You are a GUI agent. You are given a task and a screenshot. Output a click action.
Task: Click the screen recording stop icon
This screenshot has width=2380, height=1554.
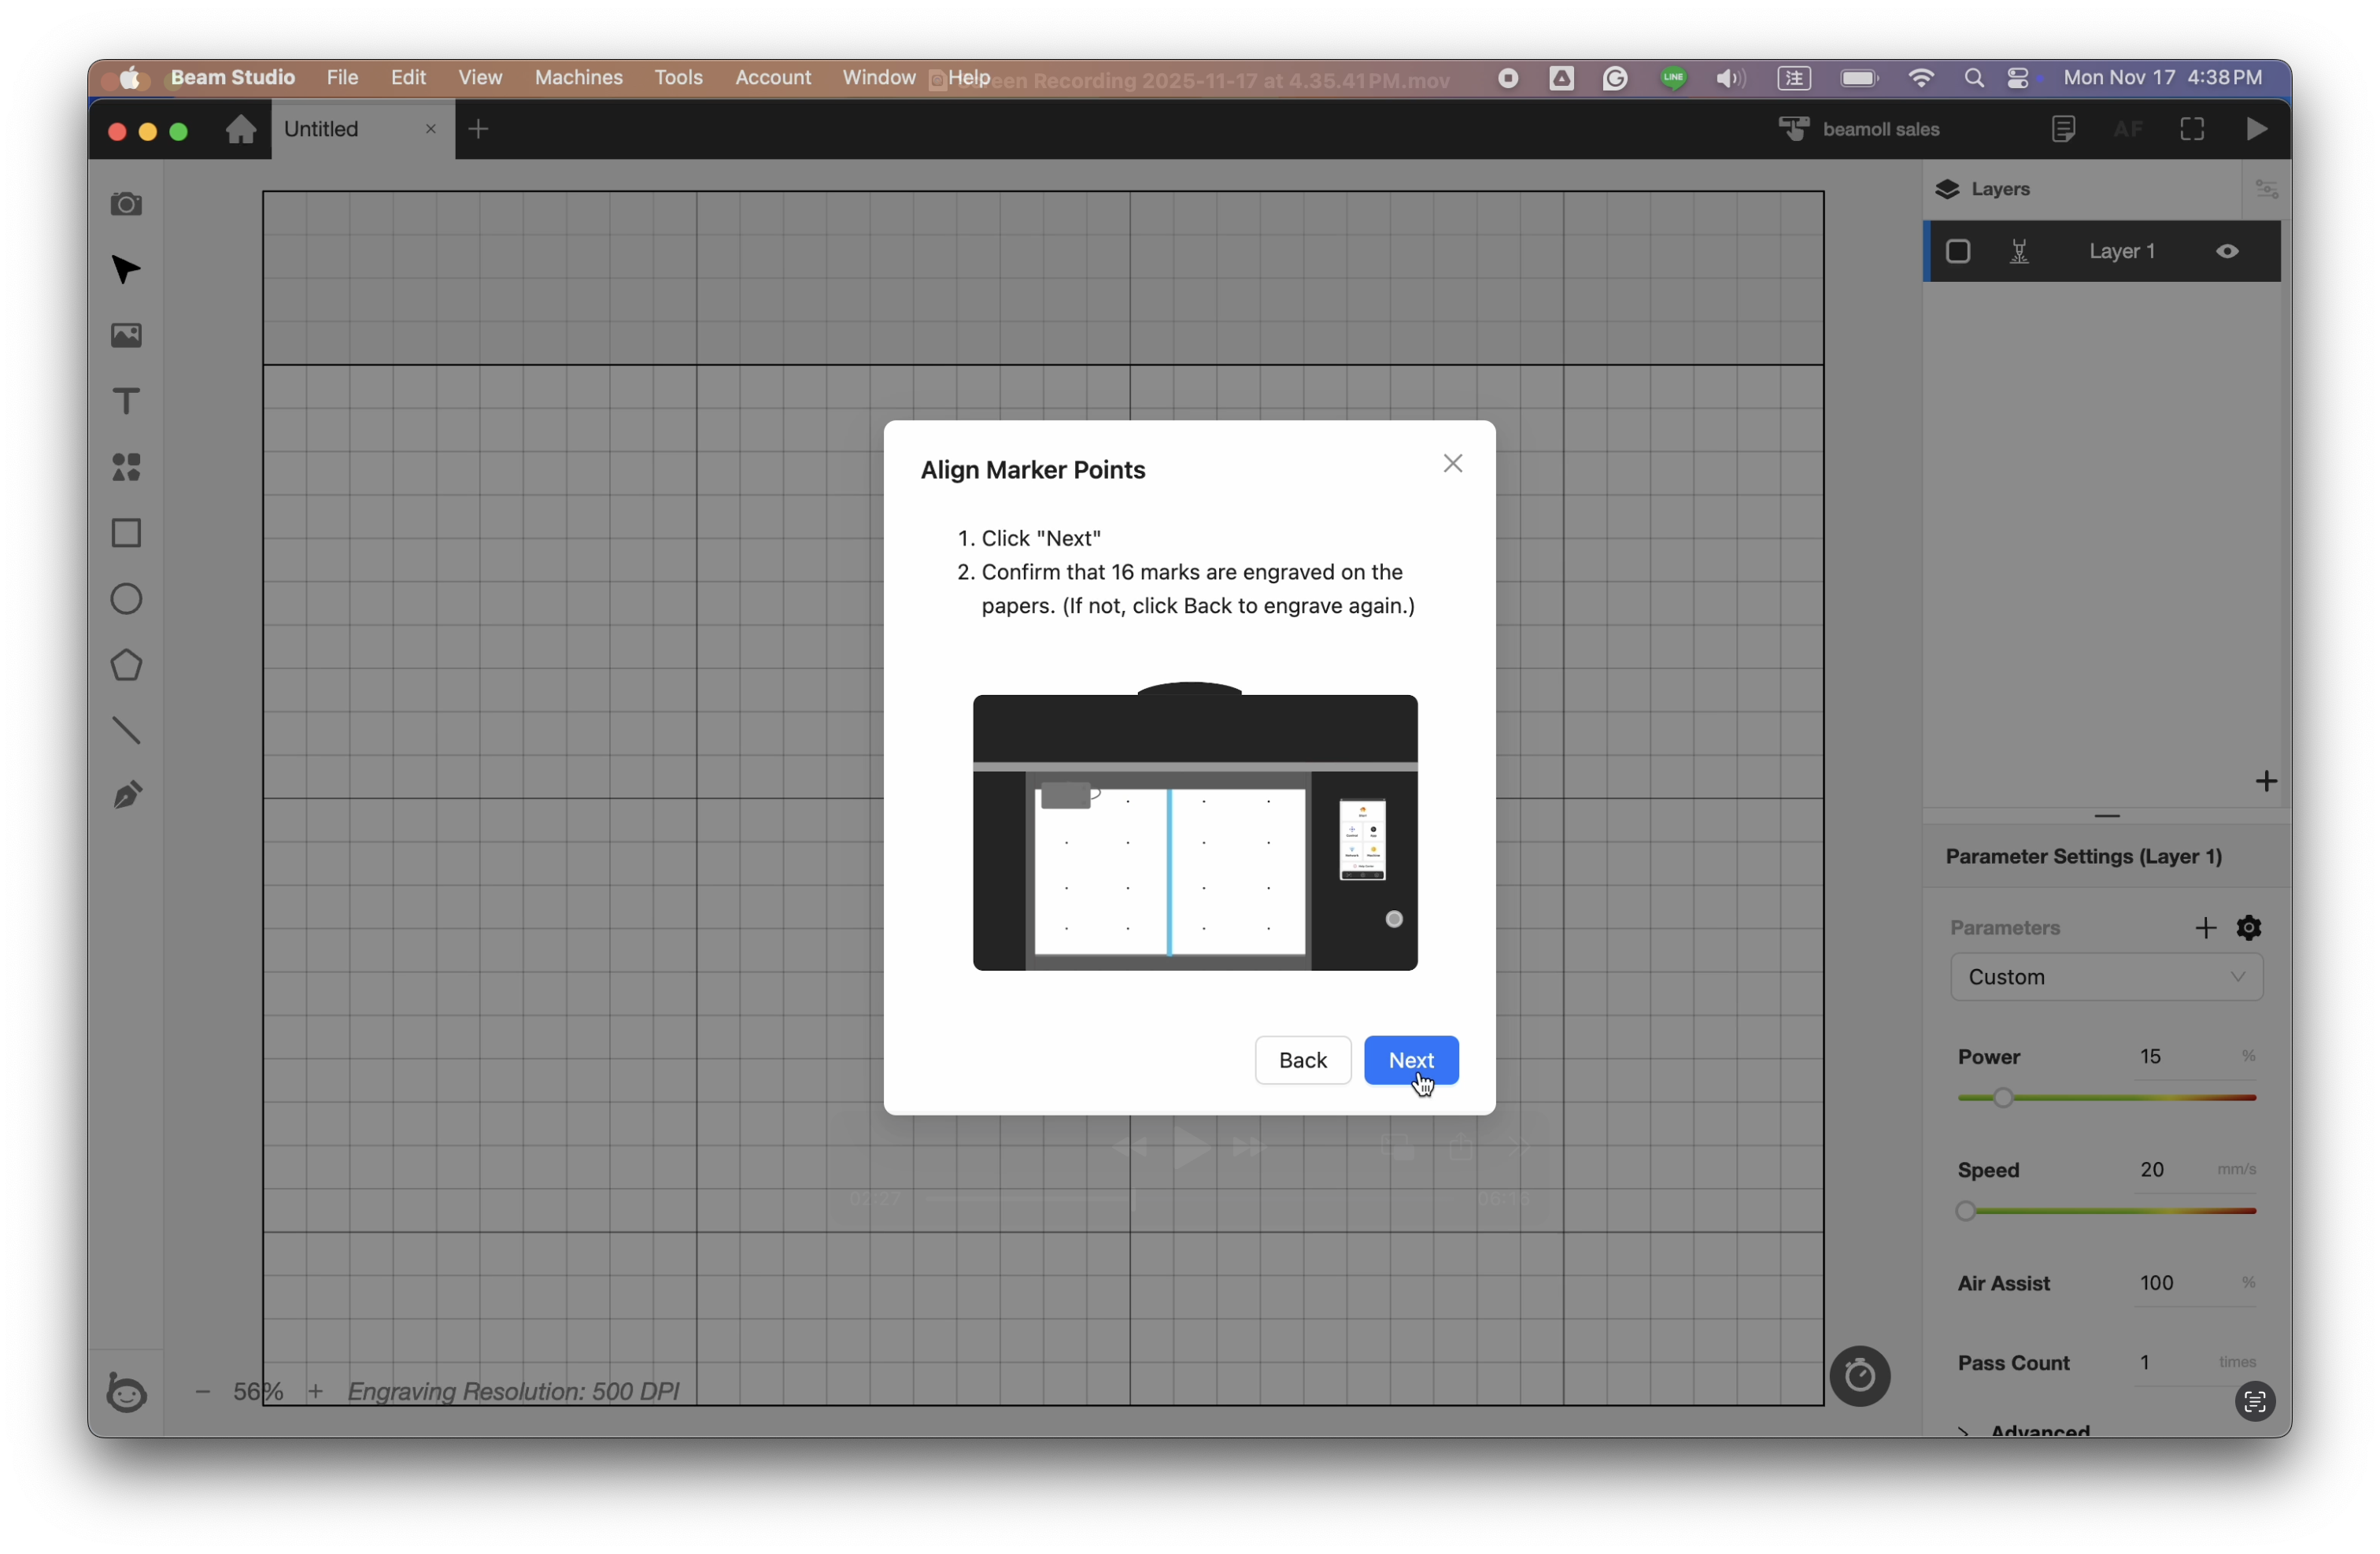point(1508,78)
